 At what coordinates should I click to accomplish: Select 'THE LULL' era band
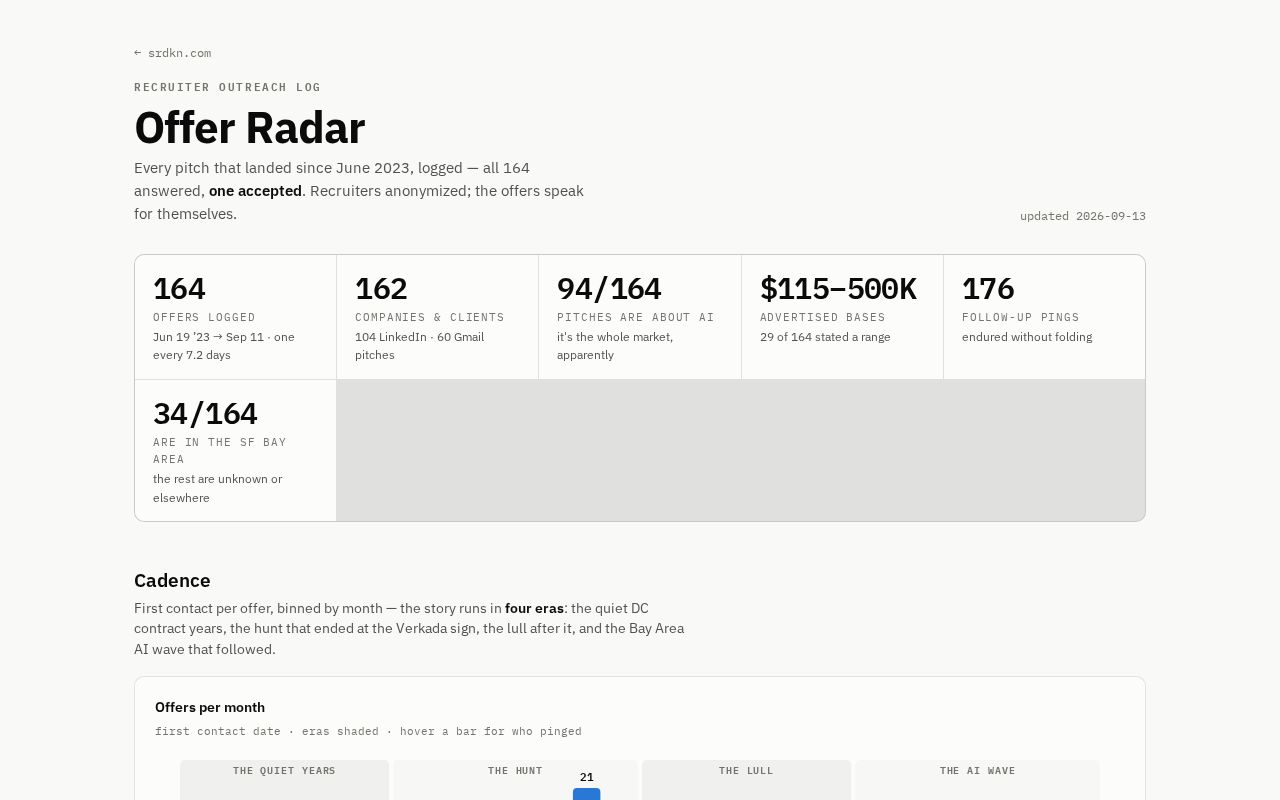point(746,780)
